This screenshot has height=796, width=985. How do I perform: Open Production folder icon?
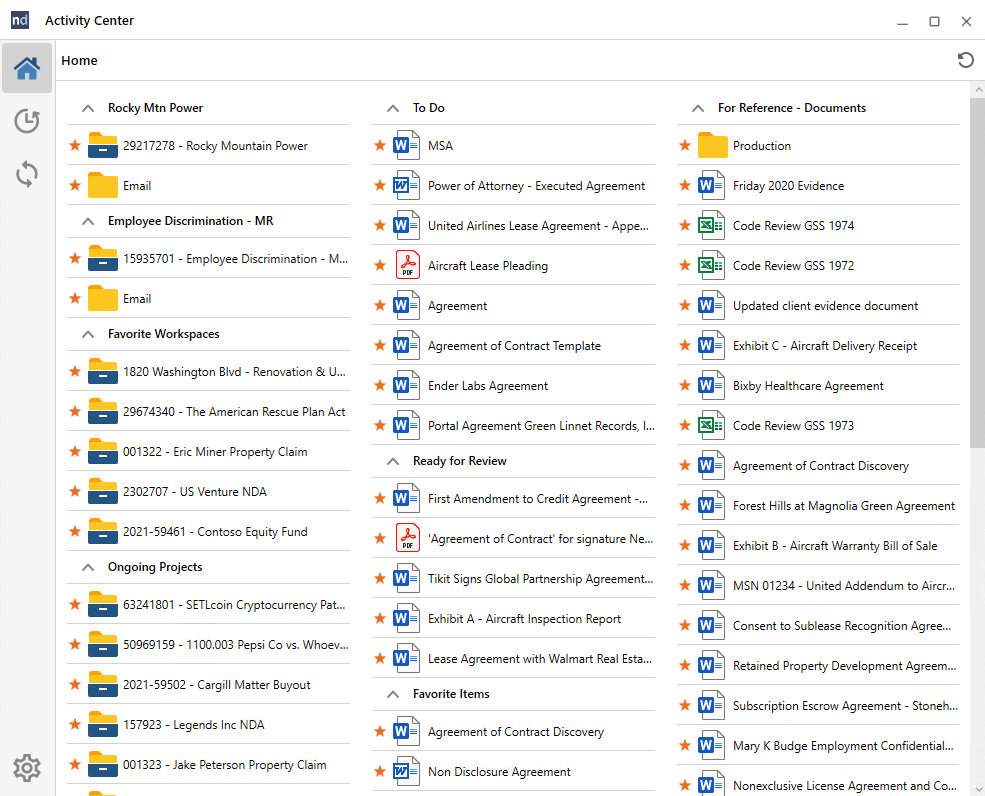pyautogui.click(x=712, y=145)
